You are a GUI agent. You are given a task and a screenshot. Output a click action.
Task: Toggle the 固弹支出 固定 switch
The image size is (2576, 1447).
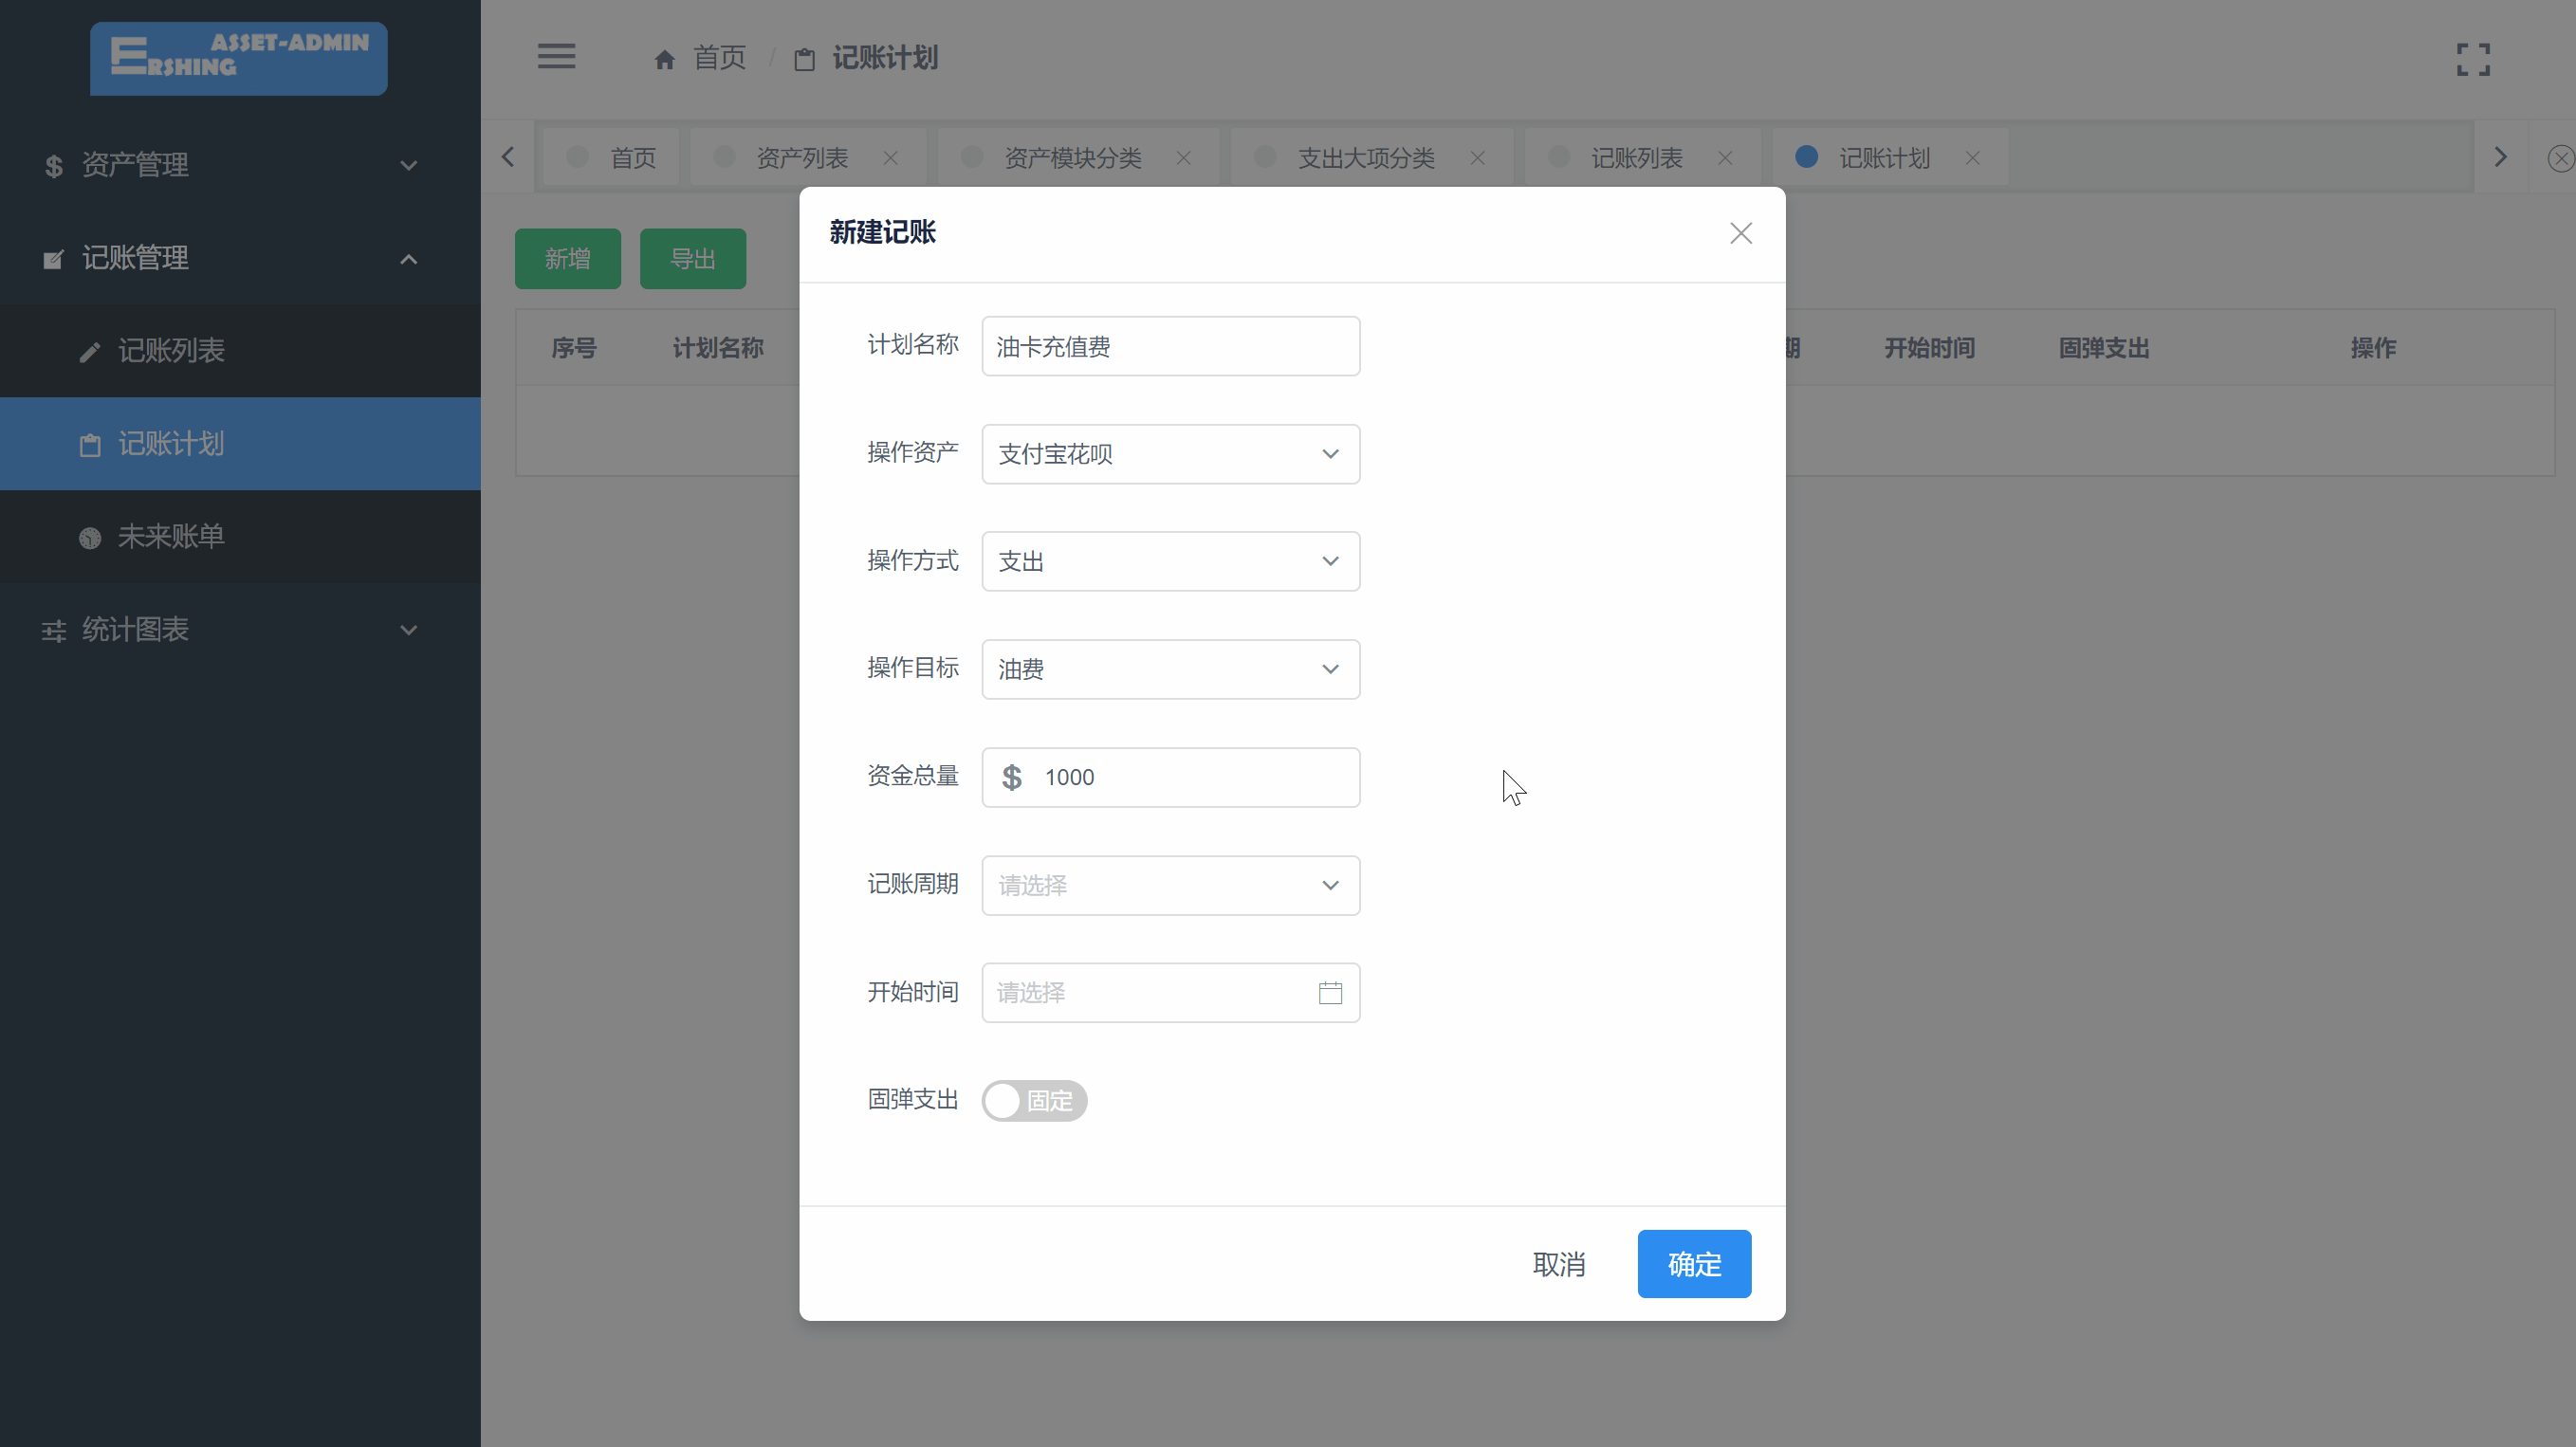(x=1034, y=1101)
